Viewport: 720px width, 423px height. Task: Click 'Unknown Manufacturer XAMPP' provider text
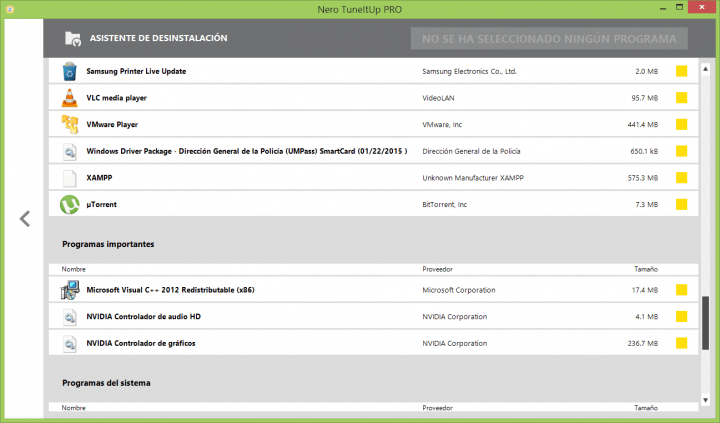click(473, 178)
